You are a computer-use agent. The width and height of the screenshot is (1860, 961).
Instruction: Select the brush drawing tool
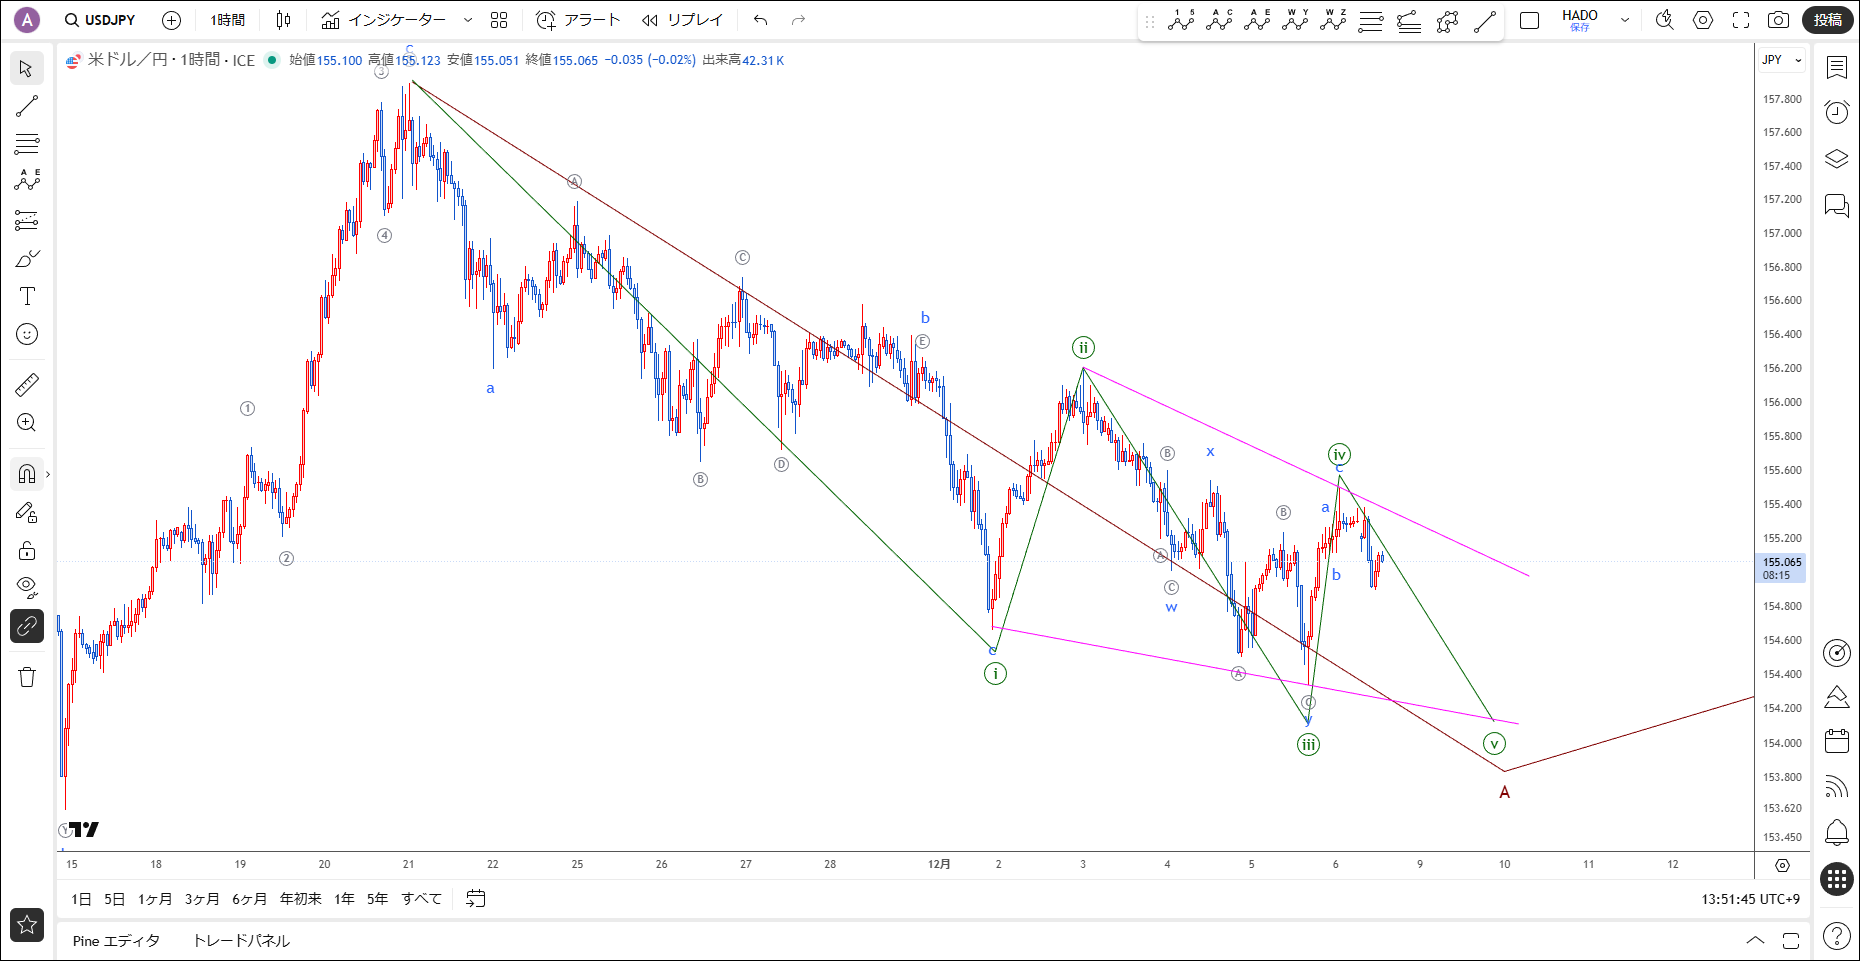click(27, 258)
